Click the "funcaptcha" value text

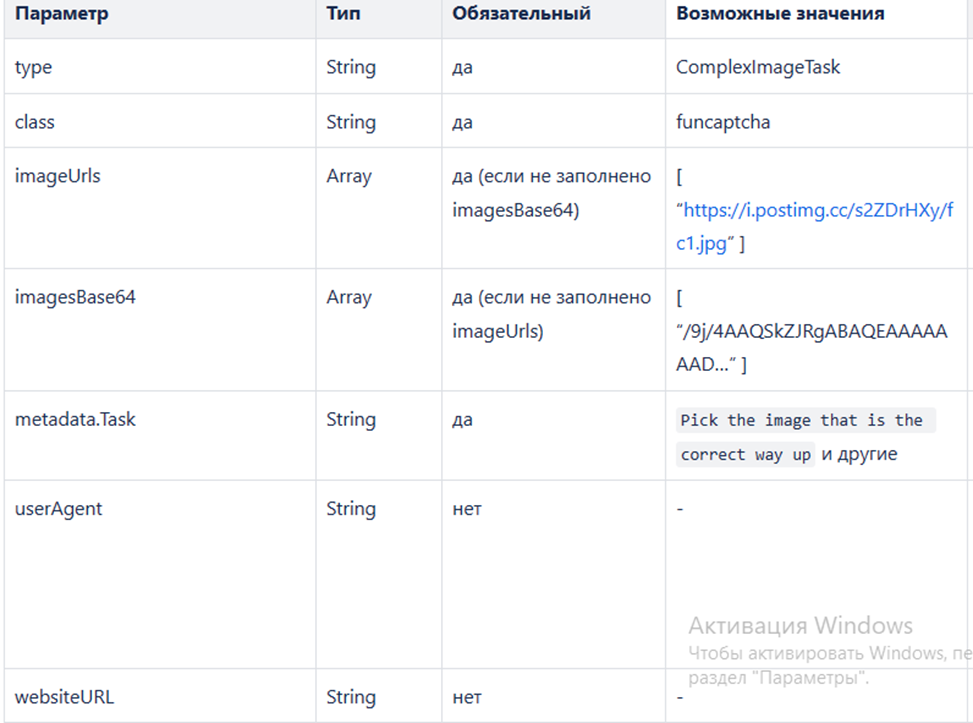click(x=723, y=122)
